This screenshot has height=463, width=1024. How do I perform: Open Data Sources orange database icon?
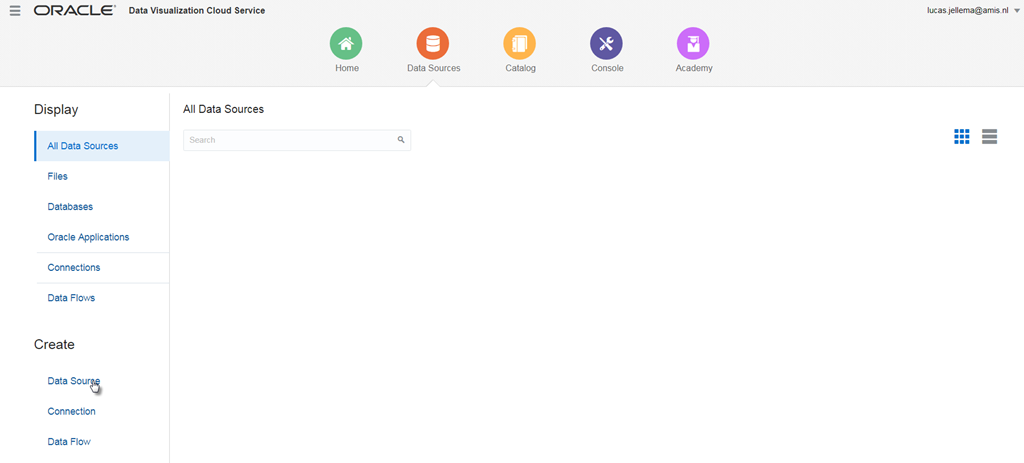point(433,44)
